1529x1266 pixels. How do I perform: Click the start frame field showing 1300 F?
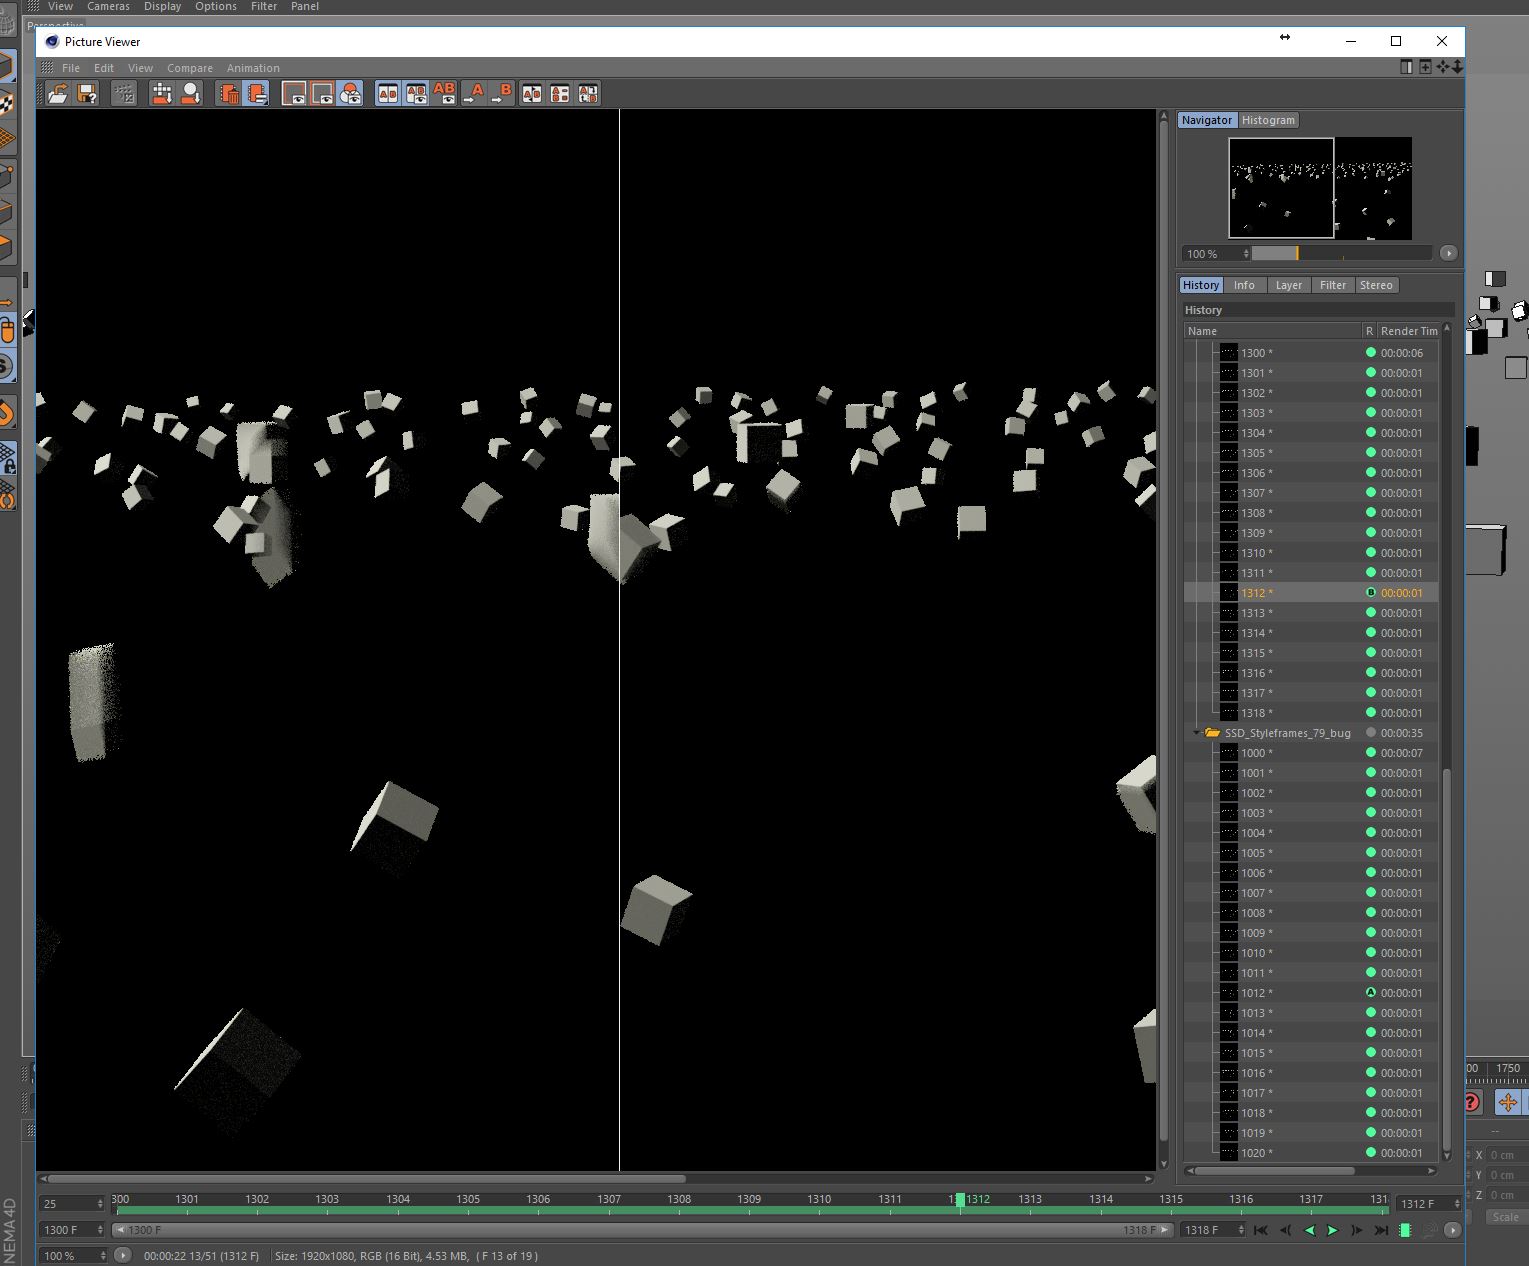coord(72,1230)
